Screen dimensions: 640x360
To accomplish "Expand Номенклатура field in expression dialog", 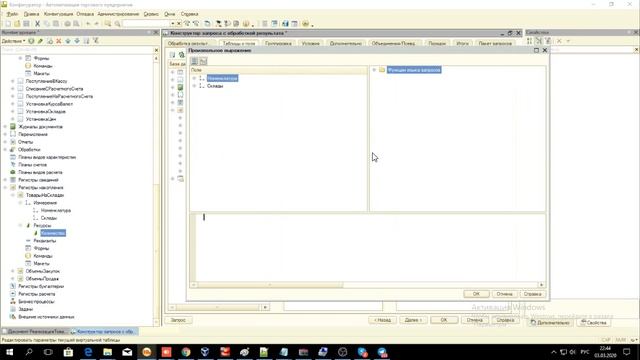I will (x=194, y=78).
